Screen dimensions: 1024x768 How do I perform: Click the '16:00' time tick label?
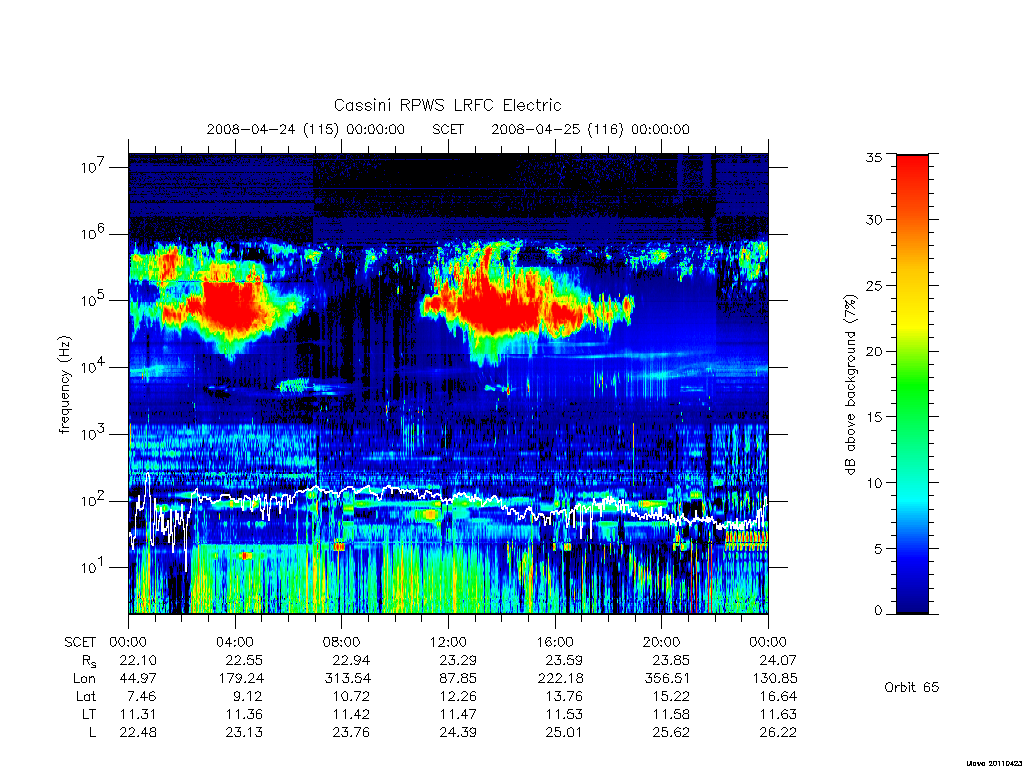pyautogui.click(x=554, y=642)
